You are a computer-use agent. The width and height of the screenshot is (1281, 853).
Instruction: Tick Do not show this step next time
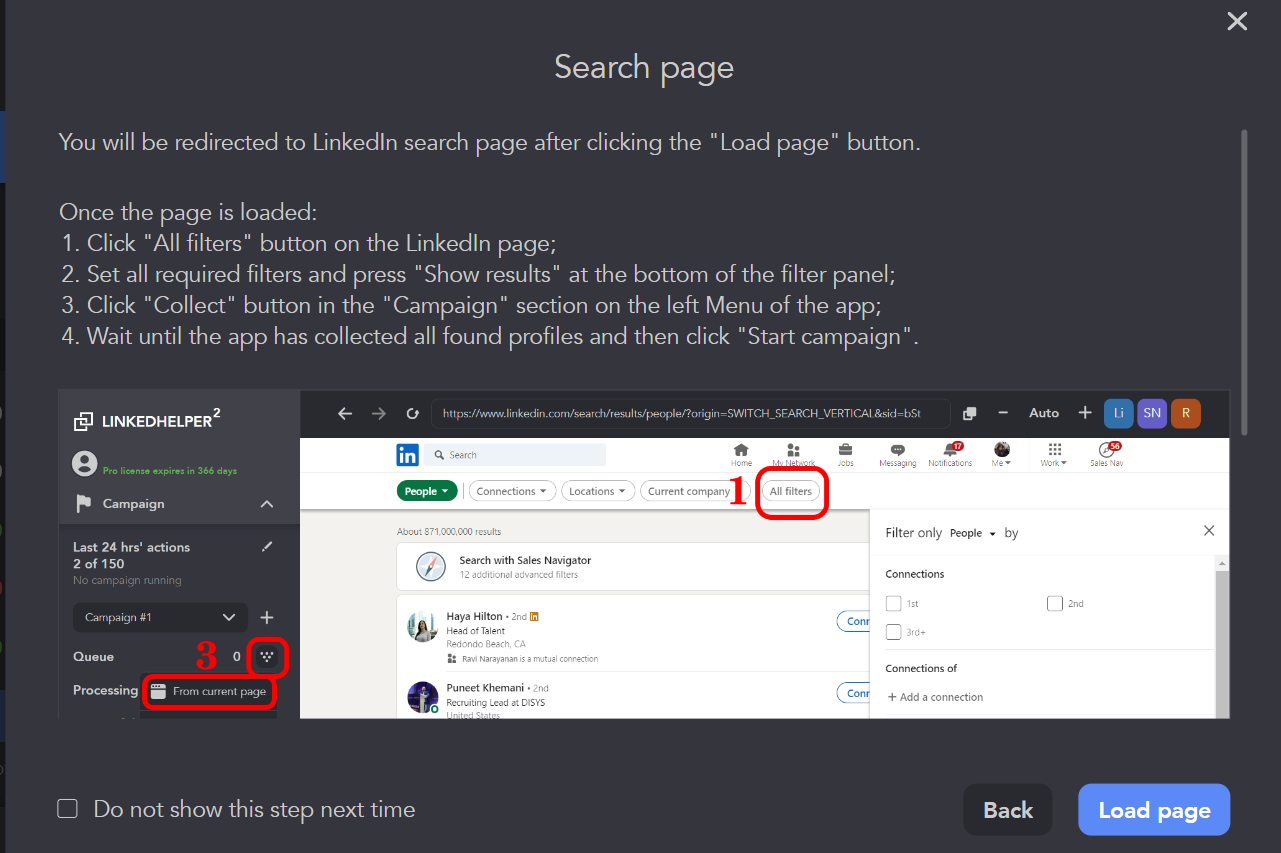(67, 808)
